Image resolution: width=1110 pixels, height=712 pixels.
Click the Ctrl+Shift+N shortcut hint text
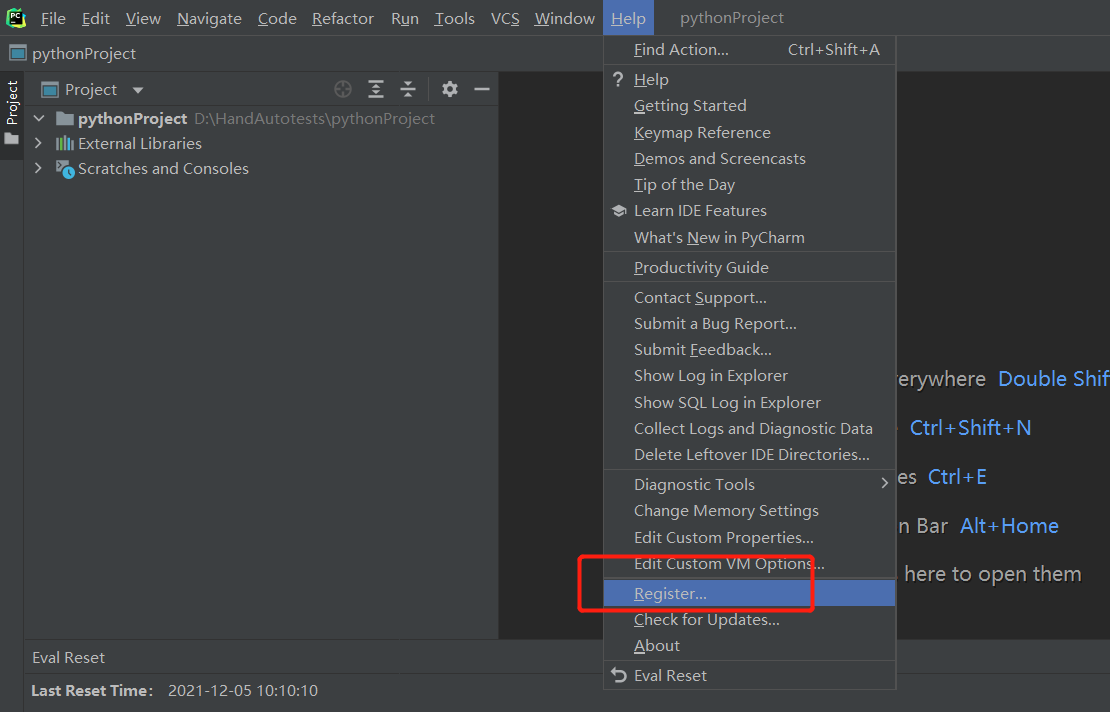point(970,427)
